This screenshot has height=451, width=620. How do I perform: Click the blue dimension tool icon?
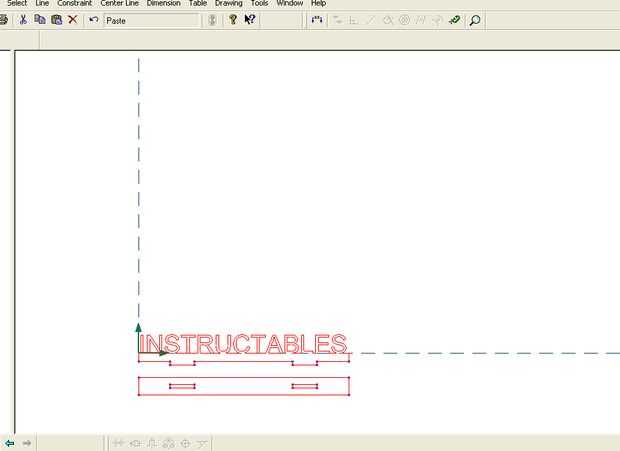pyautogui.click(x=317, y=20)
